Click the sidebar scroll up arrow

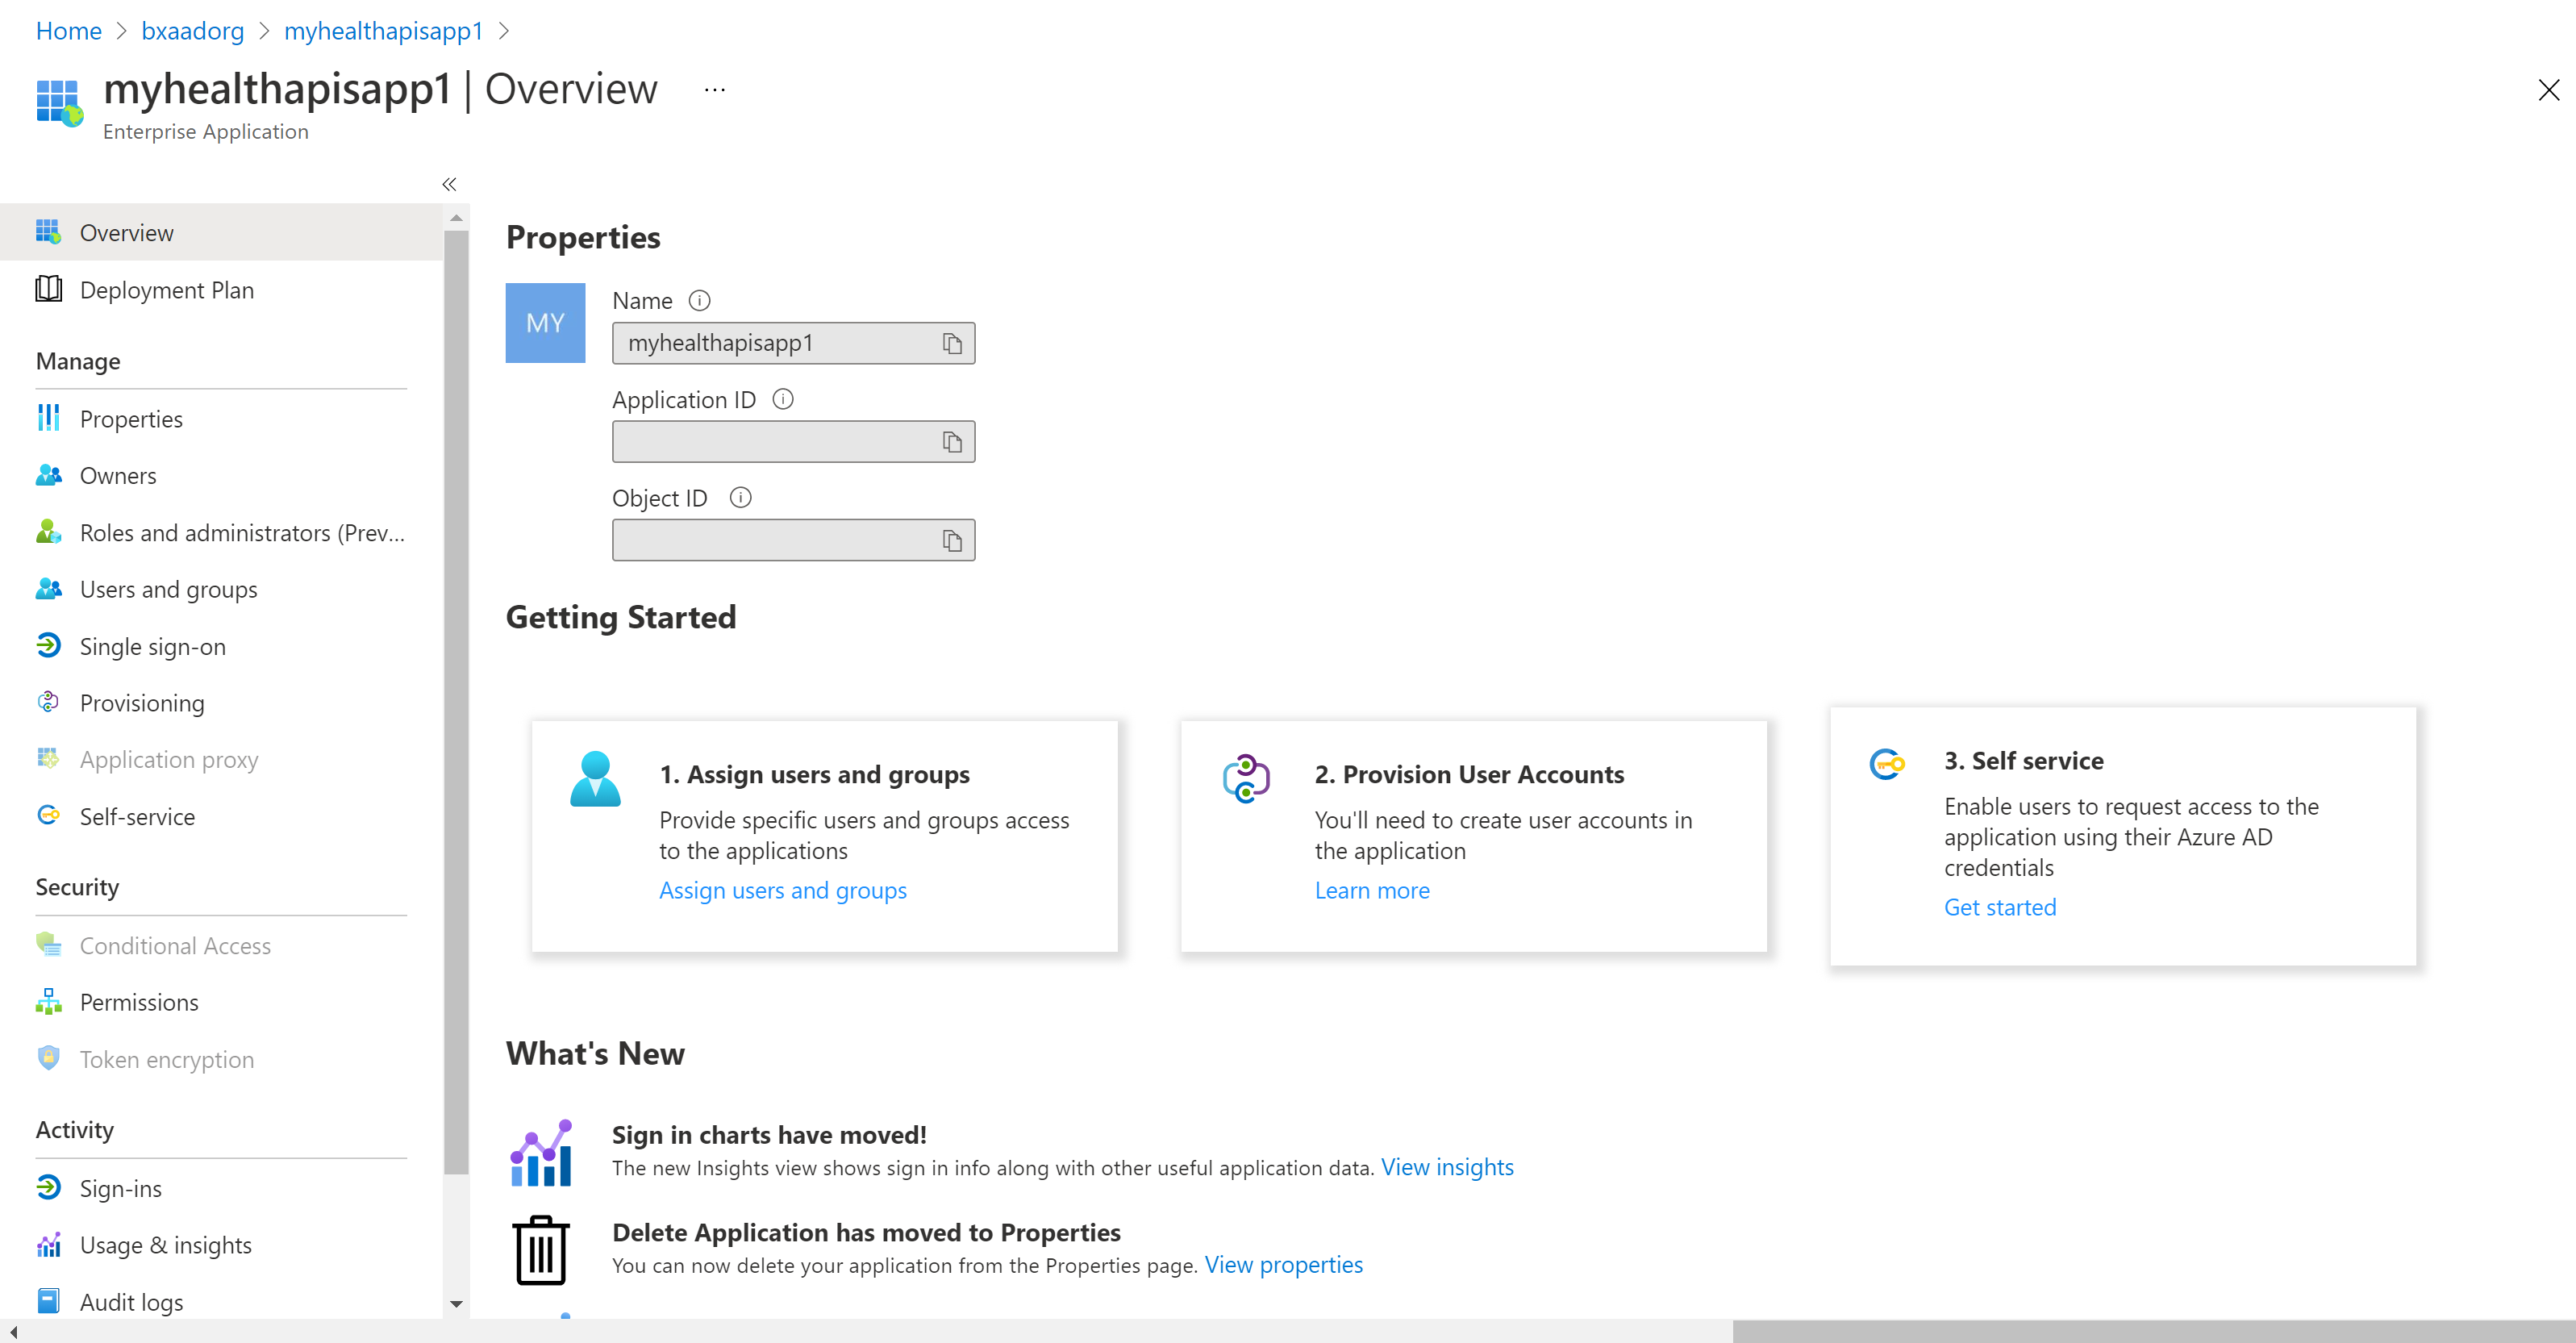[456, 218]
